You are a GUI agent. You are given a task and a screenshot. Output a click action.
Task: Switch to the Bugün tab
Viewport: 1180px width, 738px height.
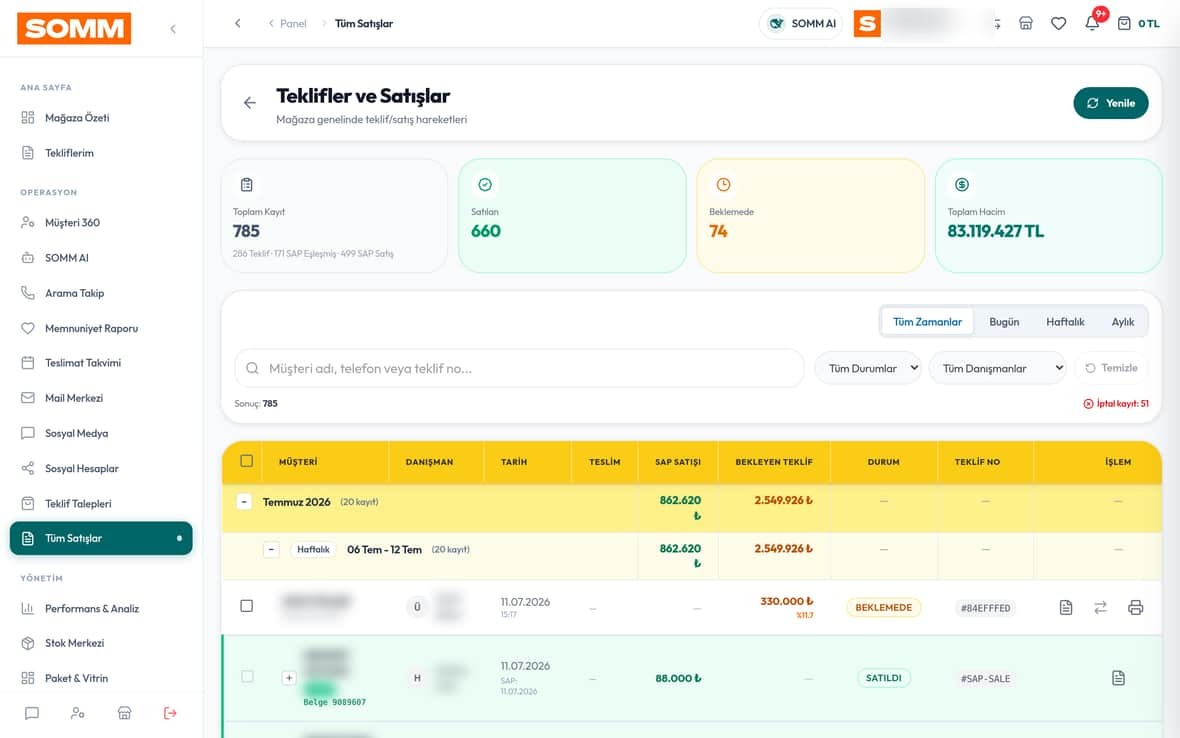(1004, 322)
